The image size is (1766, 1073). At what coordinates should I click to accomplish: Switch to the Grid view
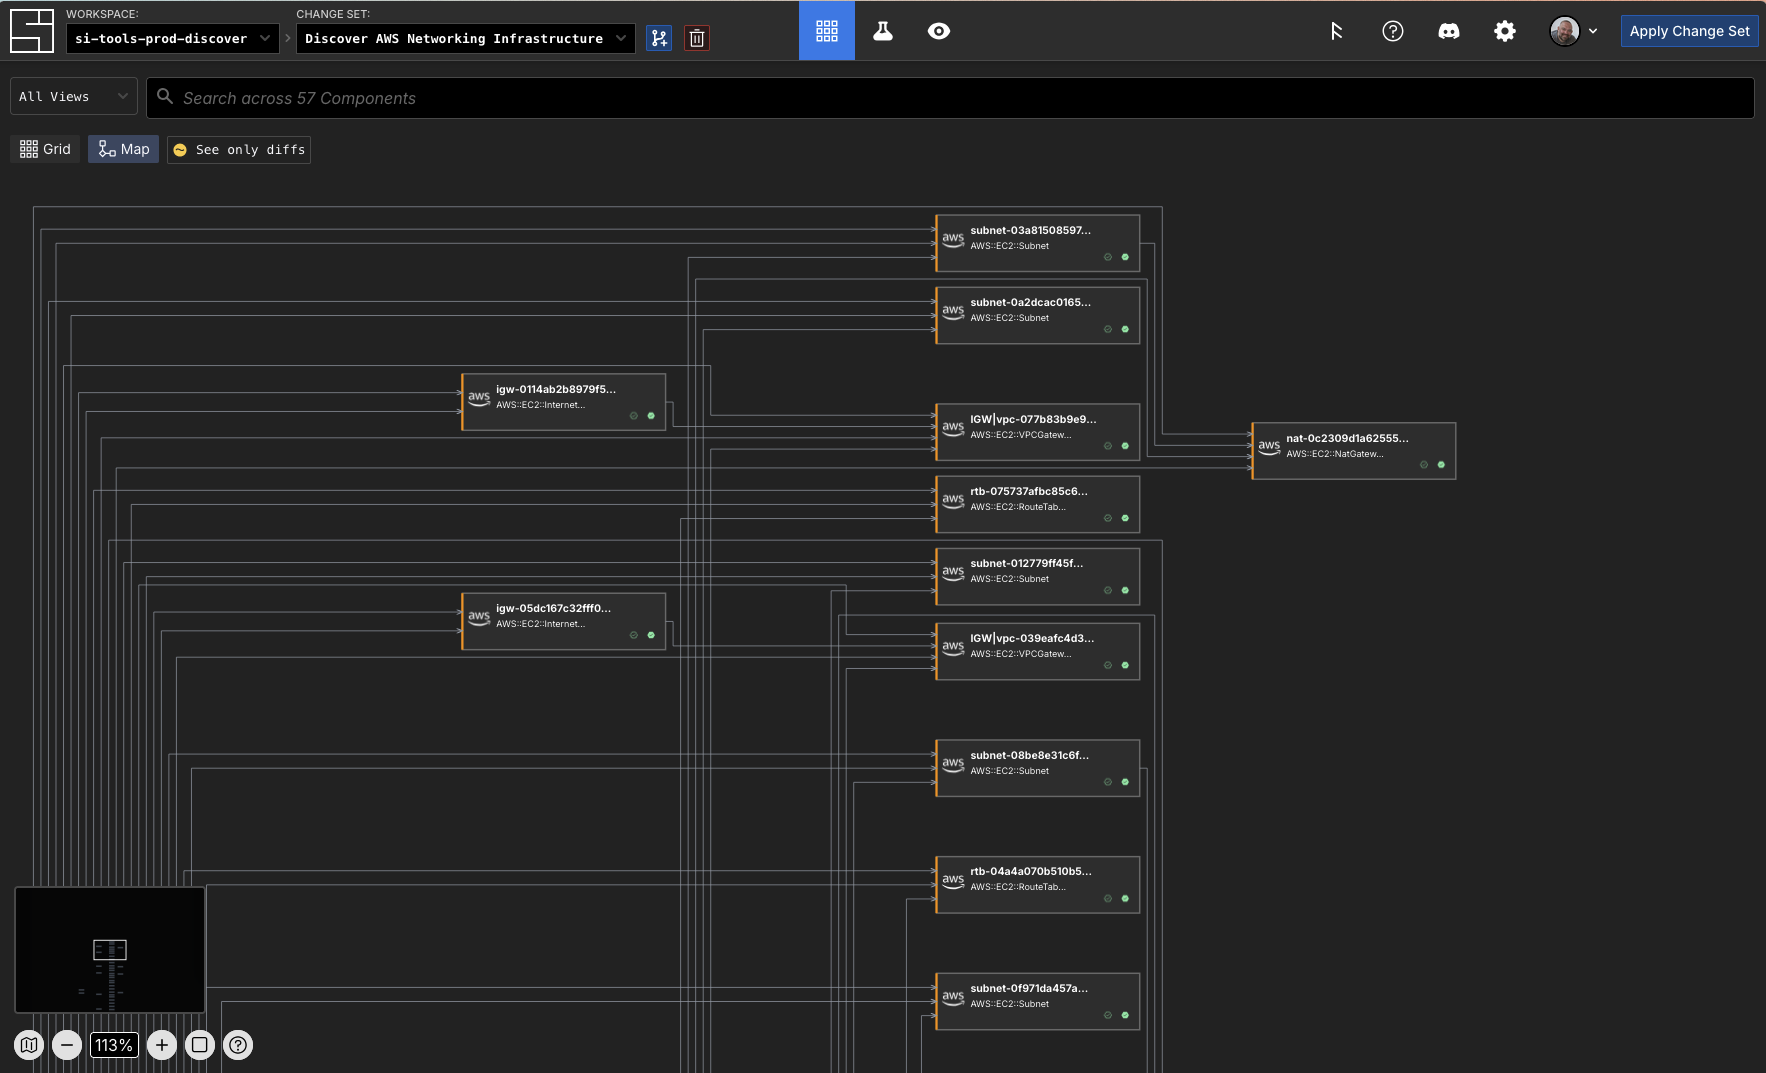[x=45, y=149]
